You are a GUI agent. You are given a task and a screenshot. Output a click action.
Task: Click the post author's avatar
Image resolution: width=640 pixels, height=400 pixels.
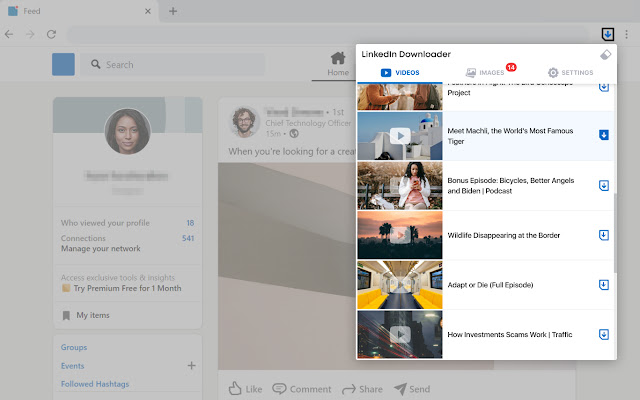[244, 122]
